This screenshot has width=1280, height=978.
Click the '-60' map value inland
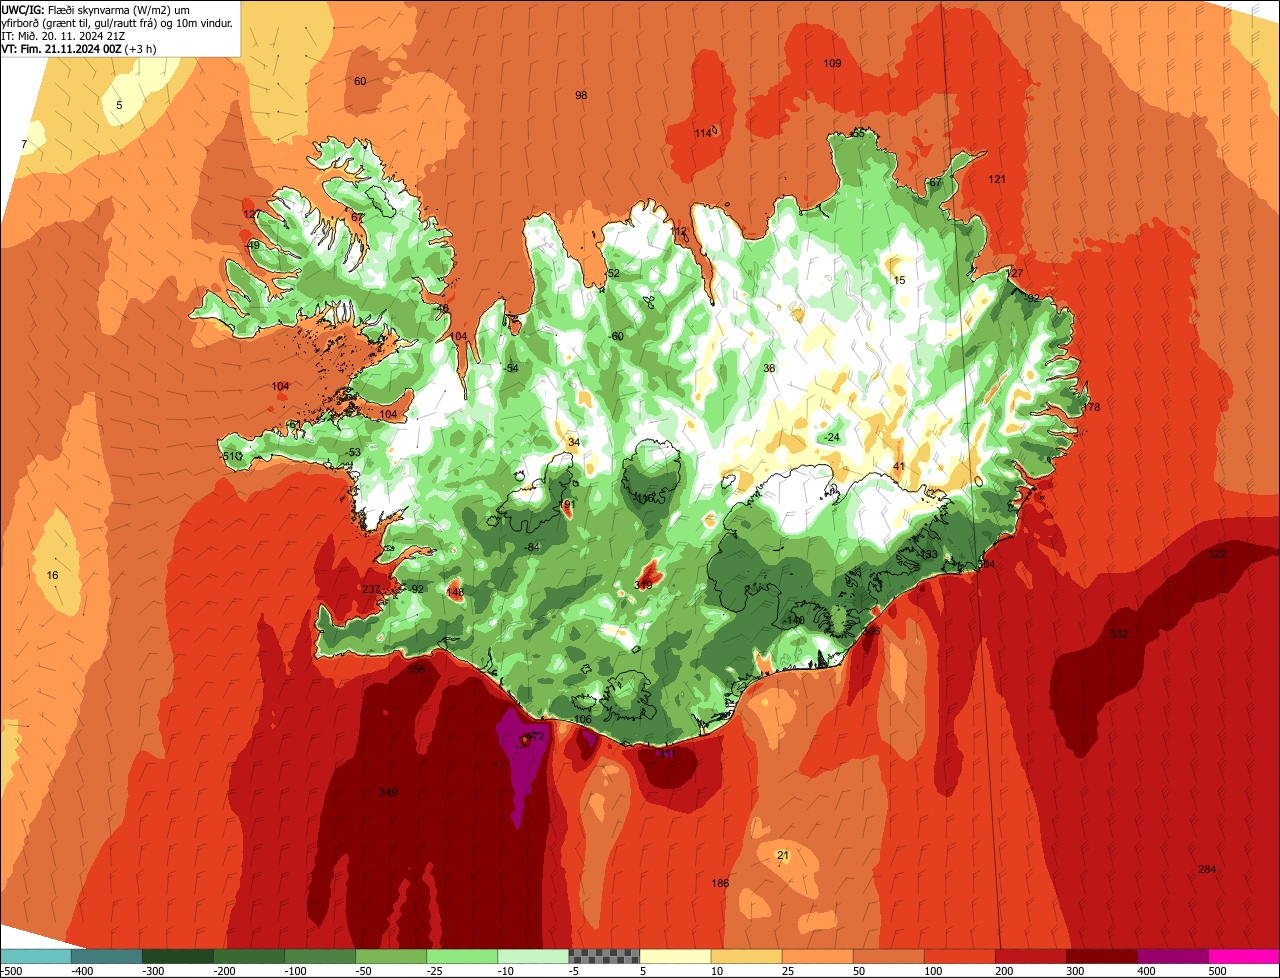coord(616,336)
